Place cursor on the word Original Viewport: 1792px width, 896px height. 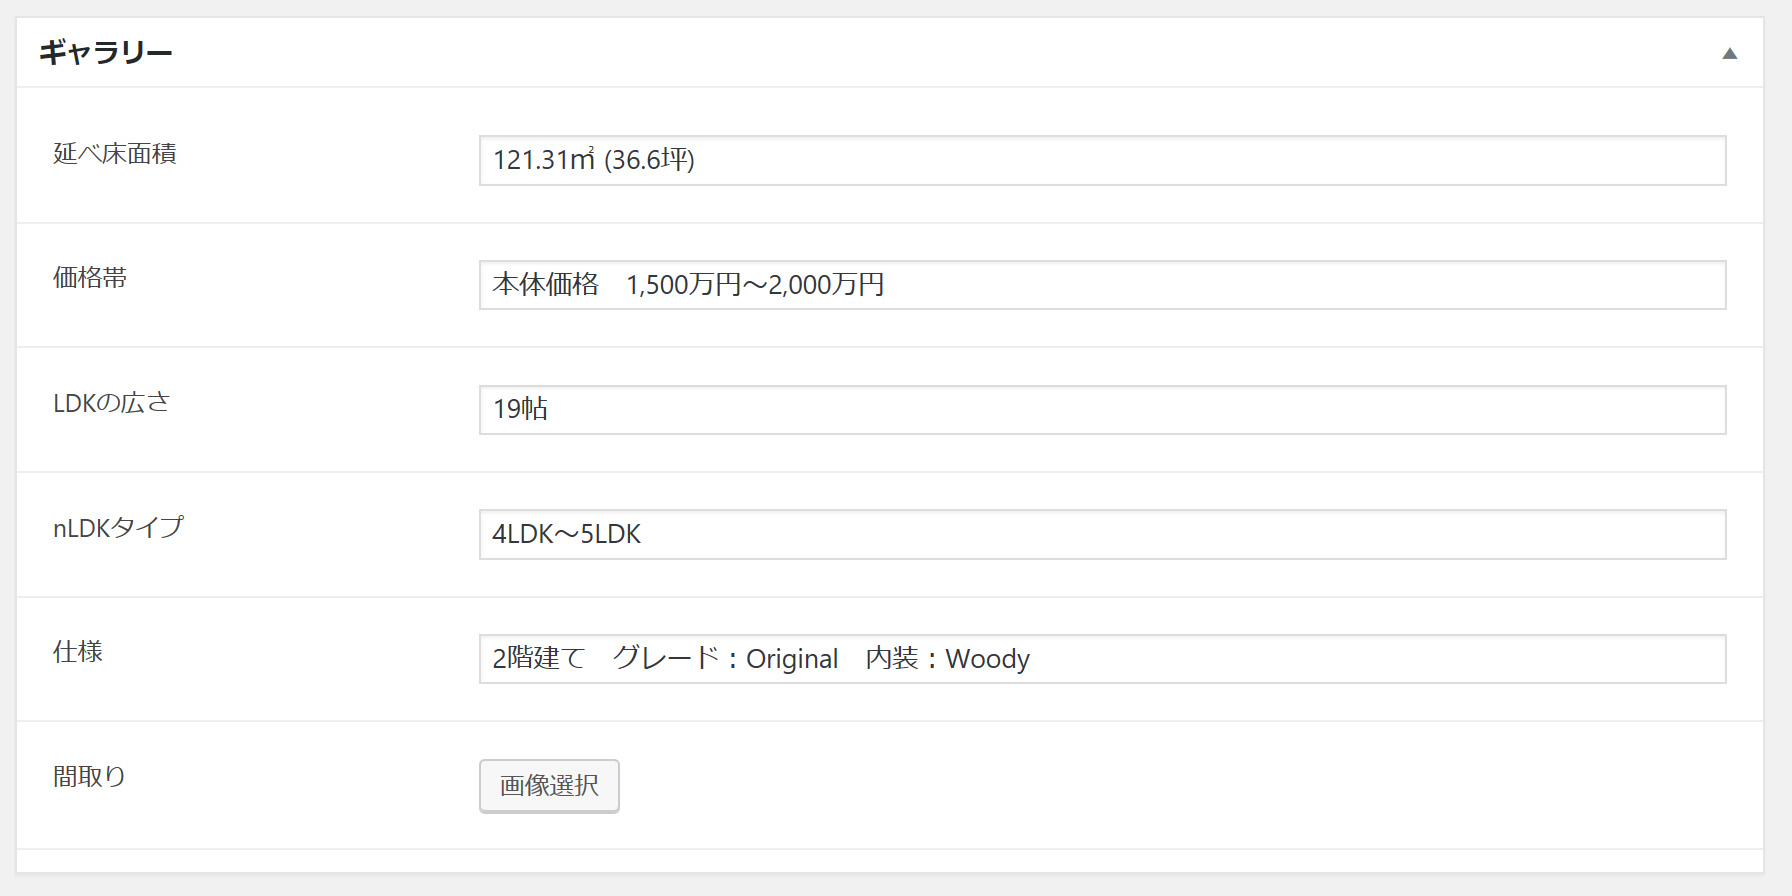tap(792, 659)
